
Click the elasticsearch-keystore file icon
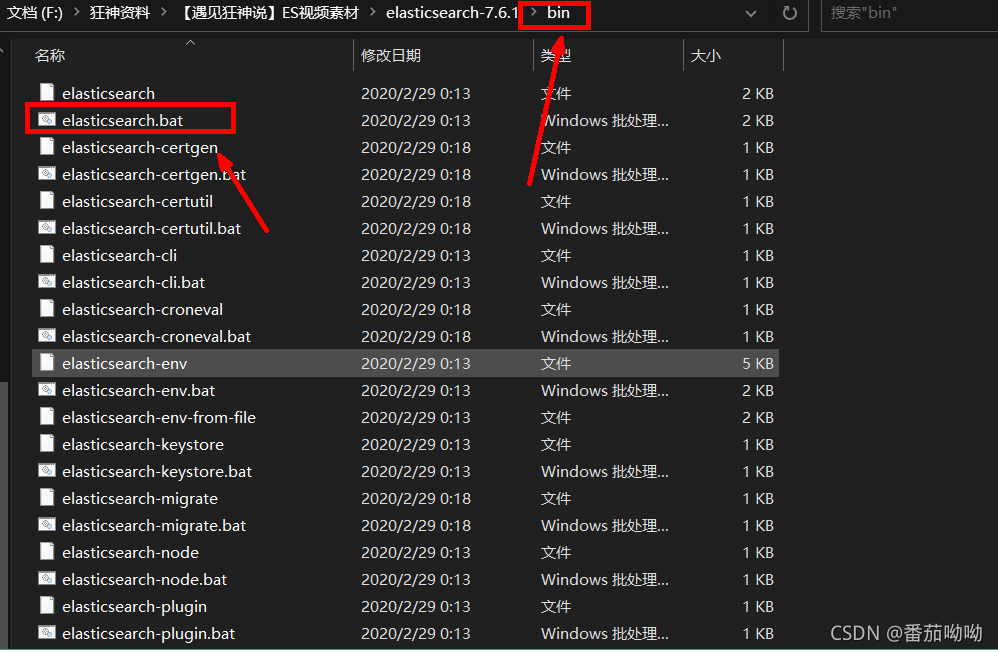click(x=46, y=444)
